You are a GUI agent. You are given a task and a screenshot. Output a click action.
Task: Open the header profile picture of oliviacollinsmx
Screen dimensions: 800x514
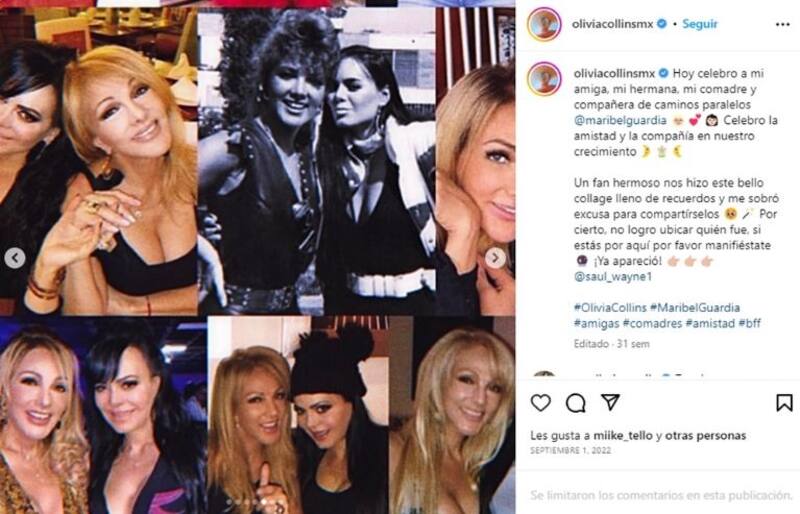pos(544,24)
